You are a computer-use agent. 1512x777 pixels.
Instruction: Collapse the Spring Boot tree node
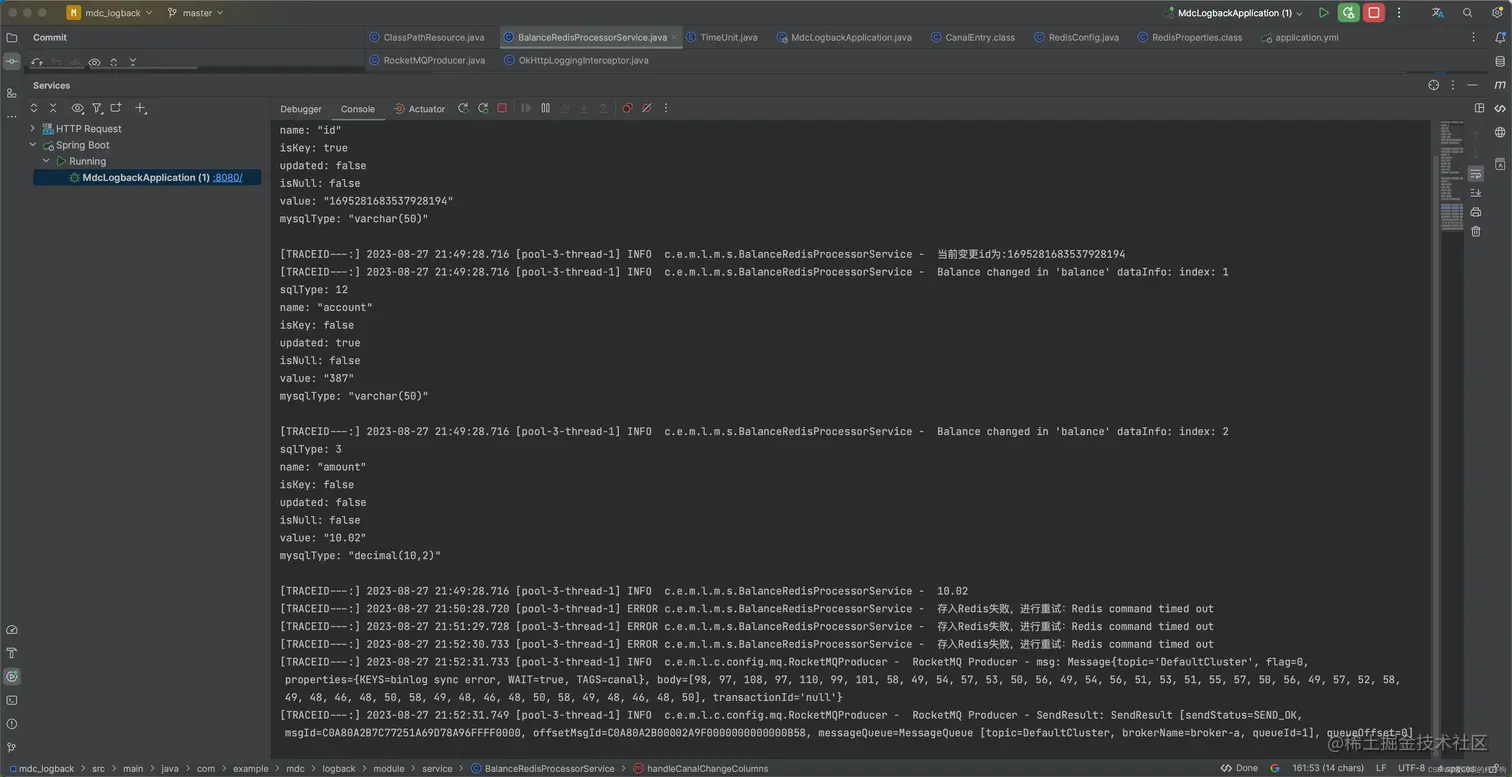33,145
